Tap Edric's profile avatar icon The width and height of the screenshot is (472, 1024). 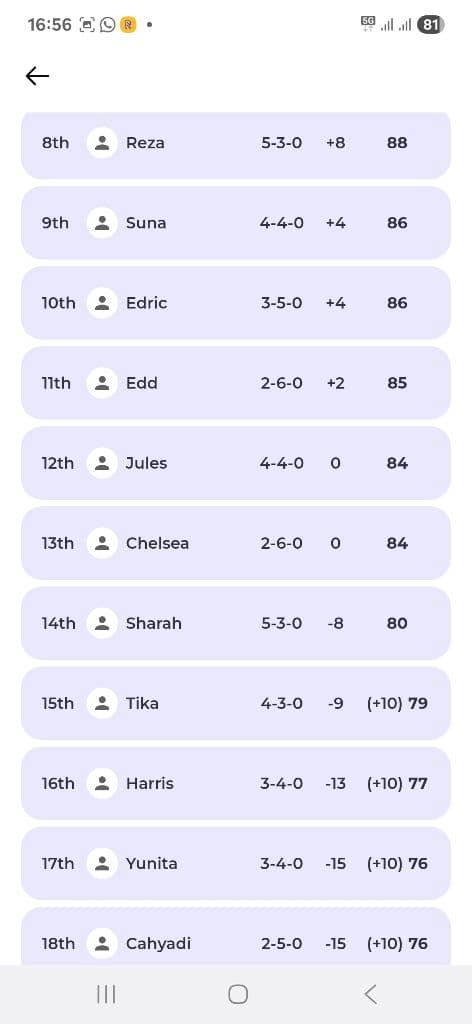(x=102, y=303)
